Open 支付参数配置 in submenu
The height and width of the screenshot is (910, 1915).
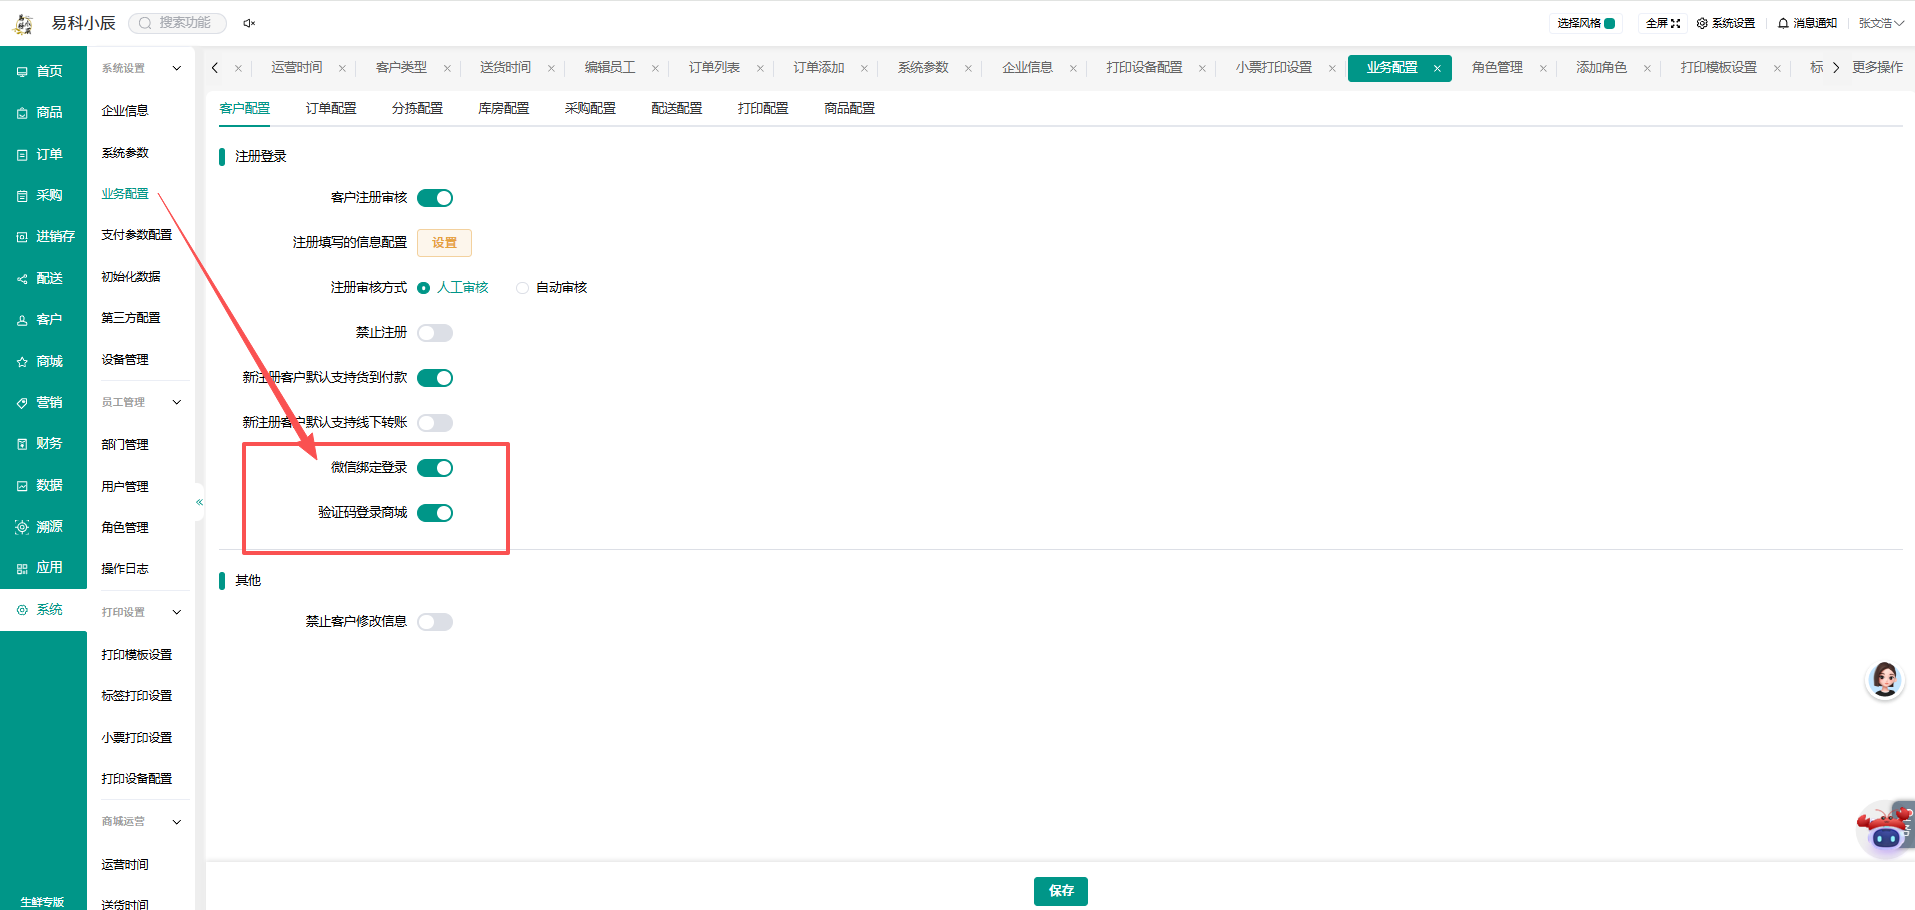point(137,235)
